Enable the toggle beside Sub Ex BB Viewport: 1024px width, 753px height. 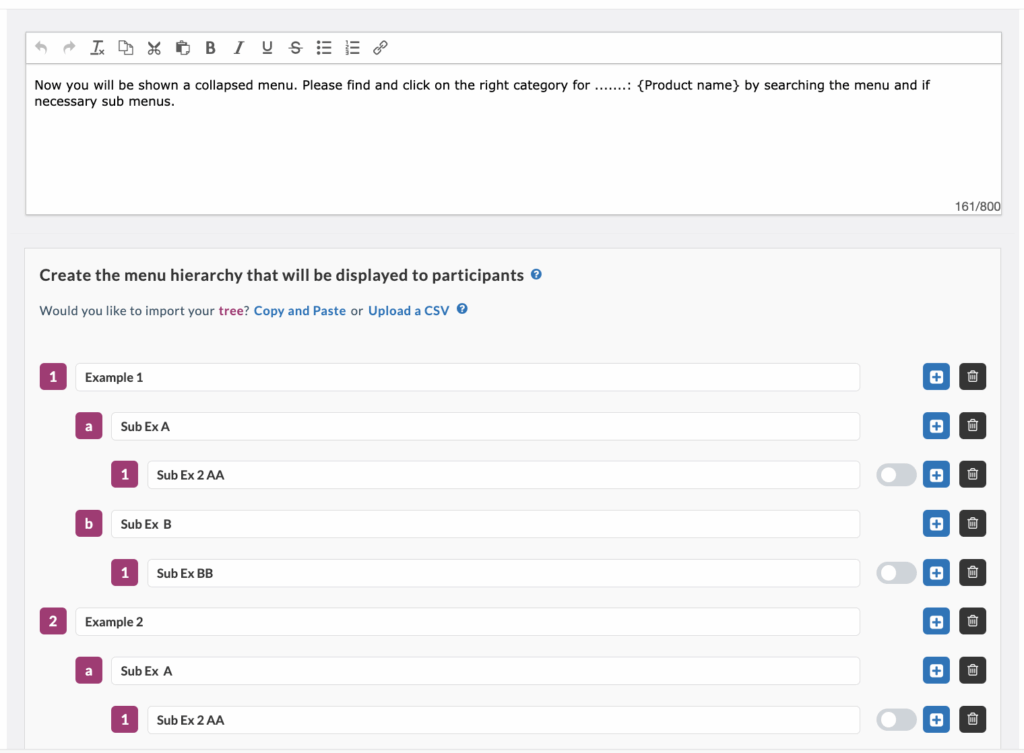point(896,572)
